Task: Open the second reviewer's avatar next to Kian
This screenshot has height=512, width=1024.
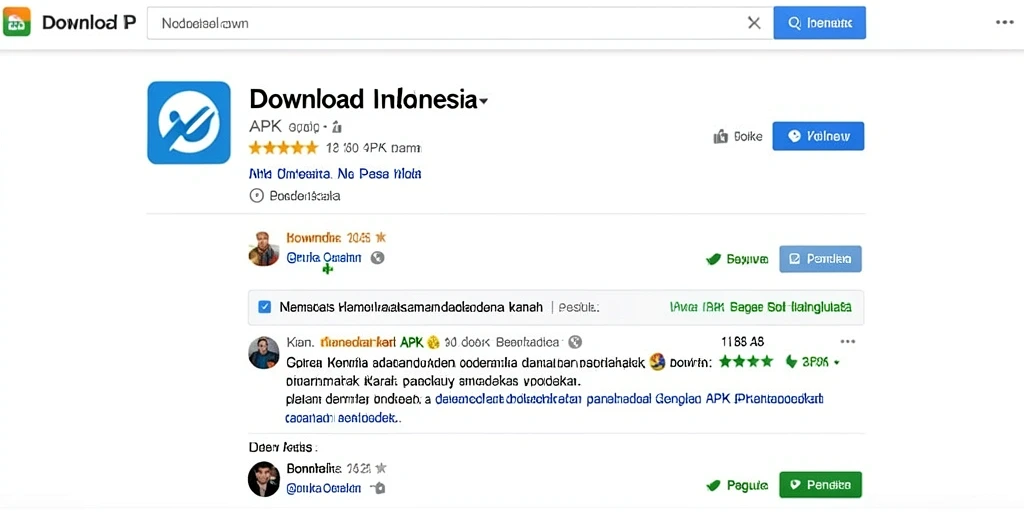Action: pyautogui.click(x=264, y=353)
